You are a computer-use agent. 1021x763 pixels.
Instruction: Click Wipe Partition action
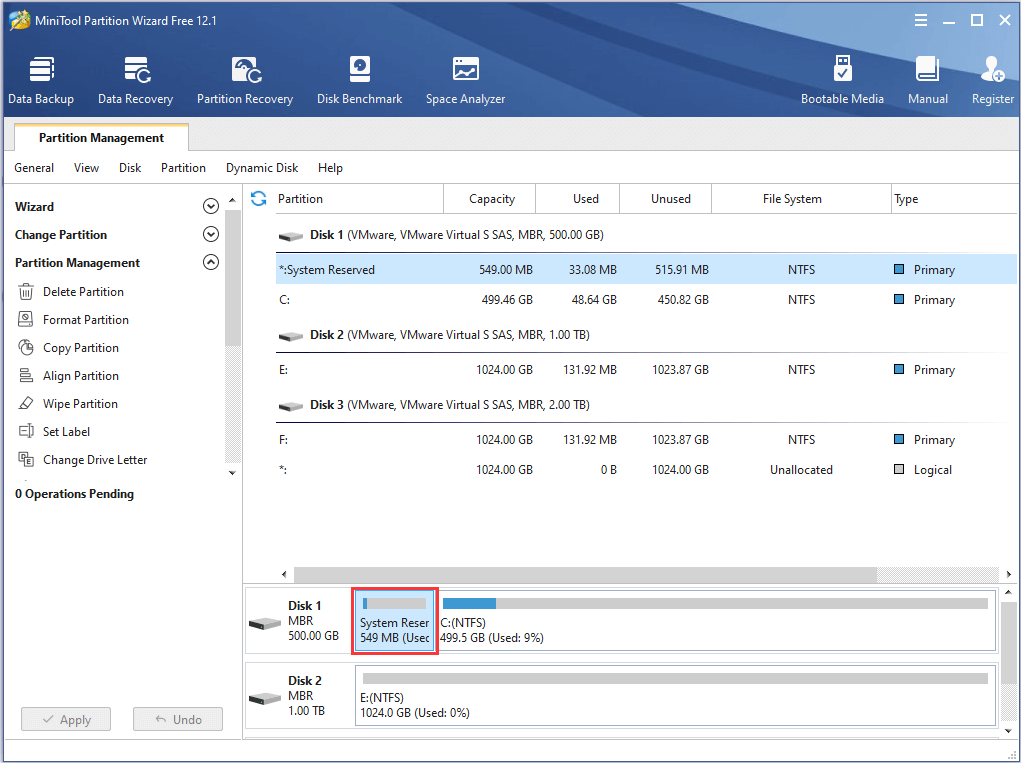[80, 404]
